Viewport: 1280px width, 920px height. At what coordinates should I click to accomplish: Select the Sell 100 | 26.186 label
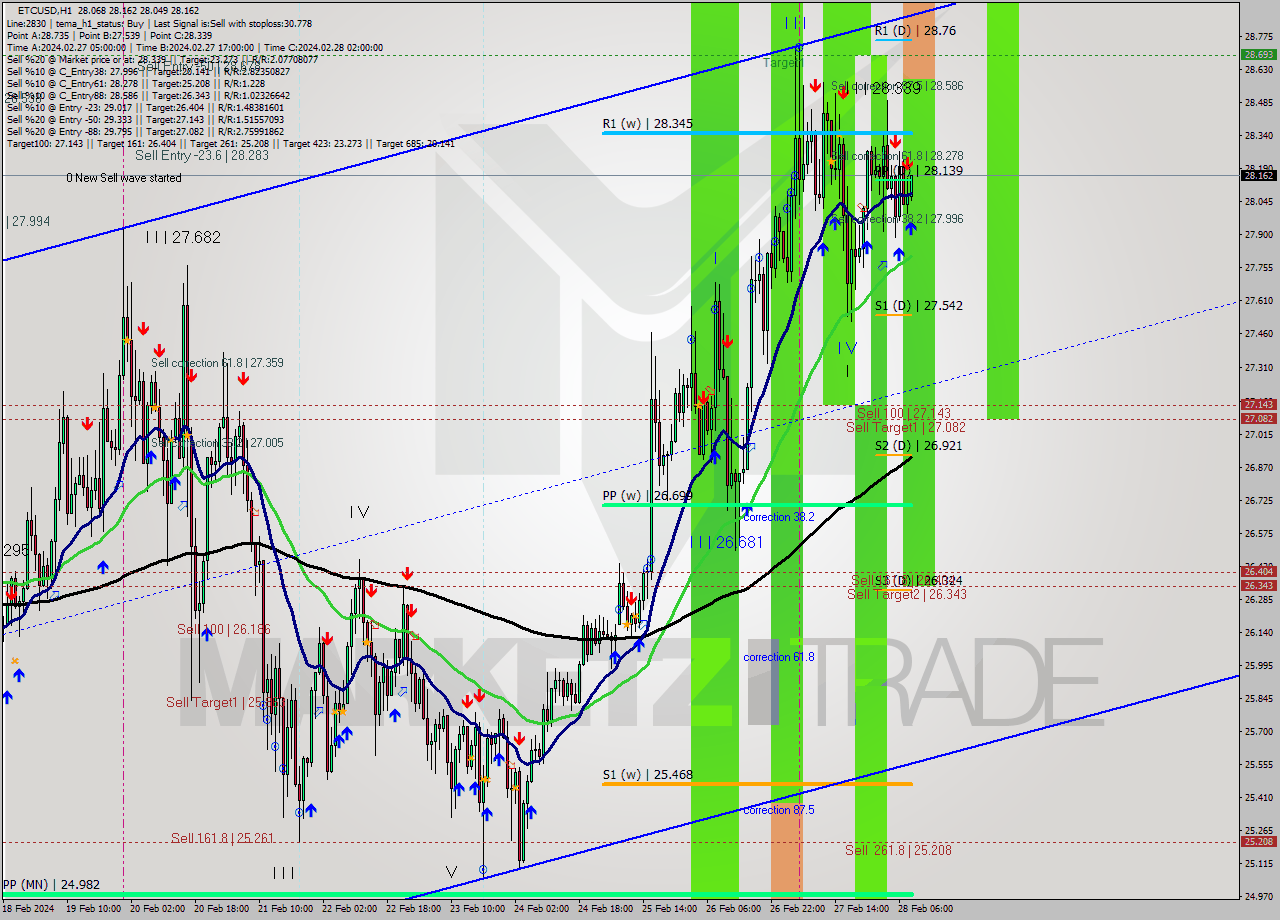224,629
